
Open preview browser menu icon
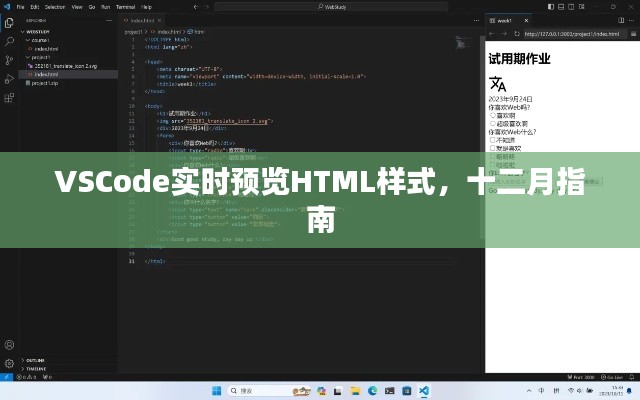click(634, 34)
